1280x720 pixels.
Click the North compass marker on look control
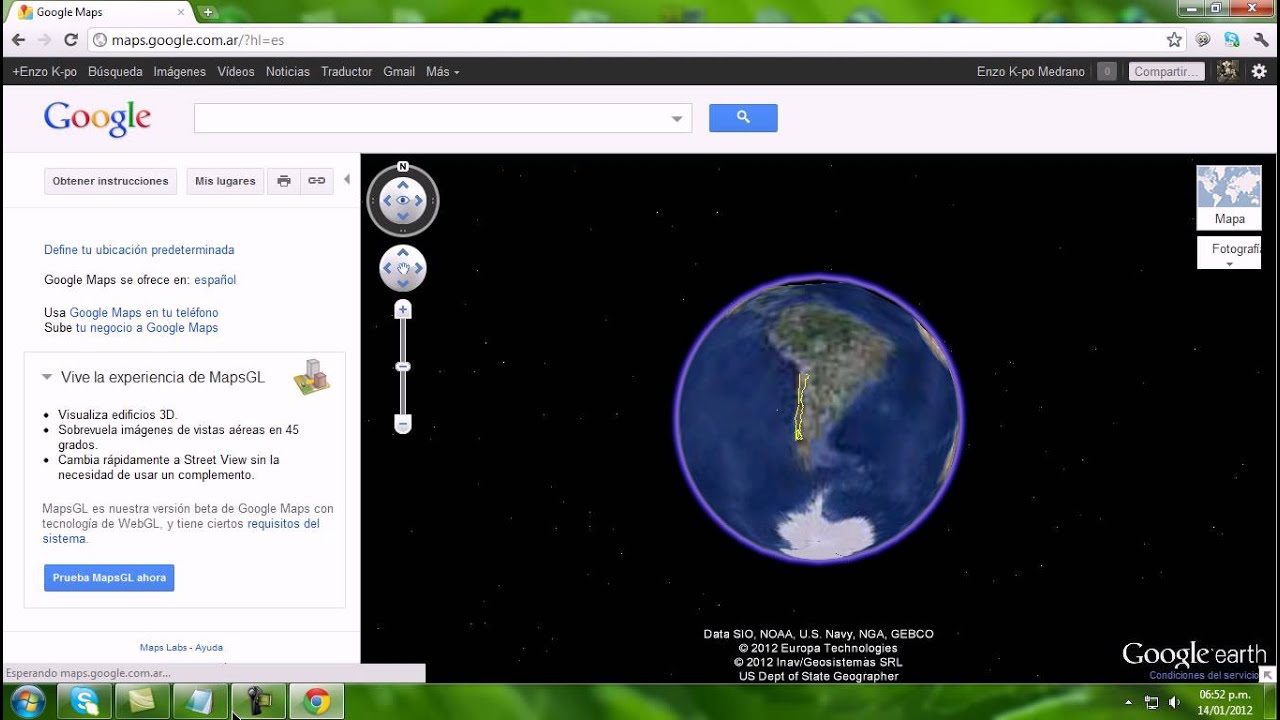coord(403,167)
